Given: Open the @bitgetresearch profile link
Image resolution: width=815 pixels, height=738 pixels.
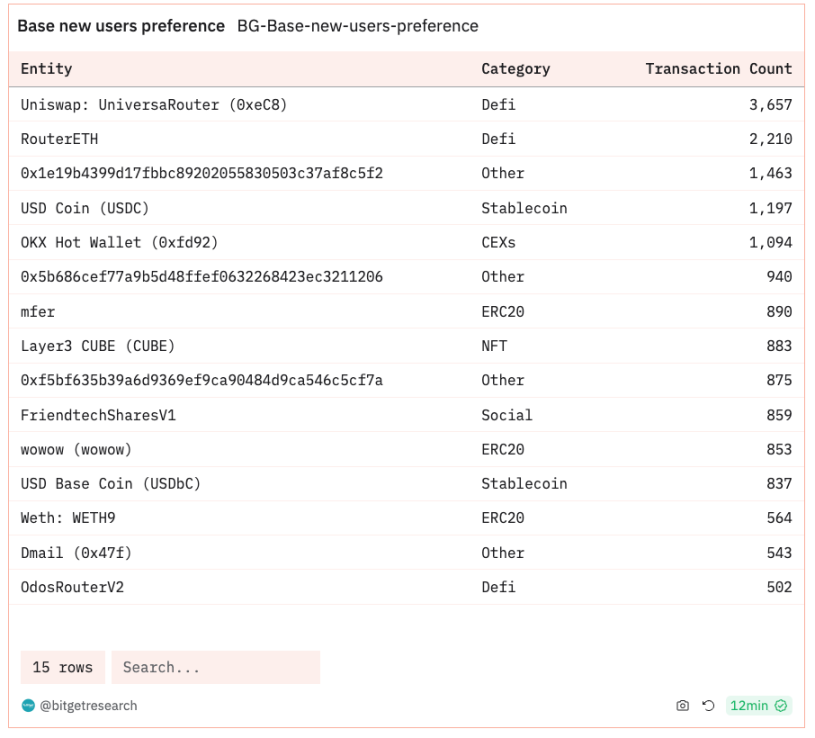Looking at the screenshot, I should 88,706.
